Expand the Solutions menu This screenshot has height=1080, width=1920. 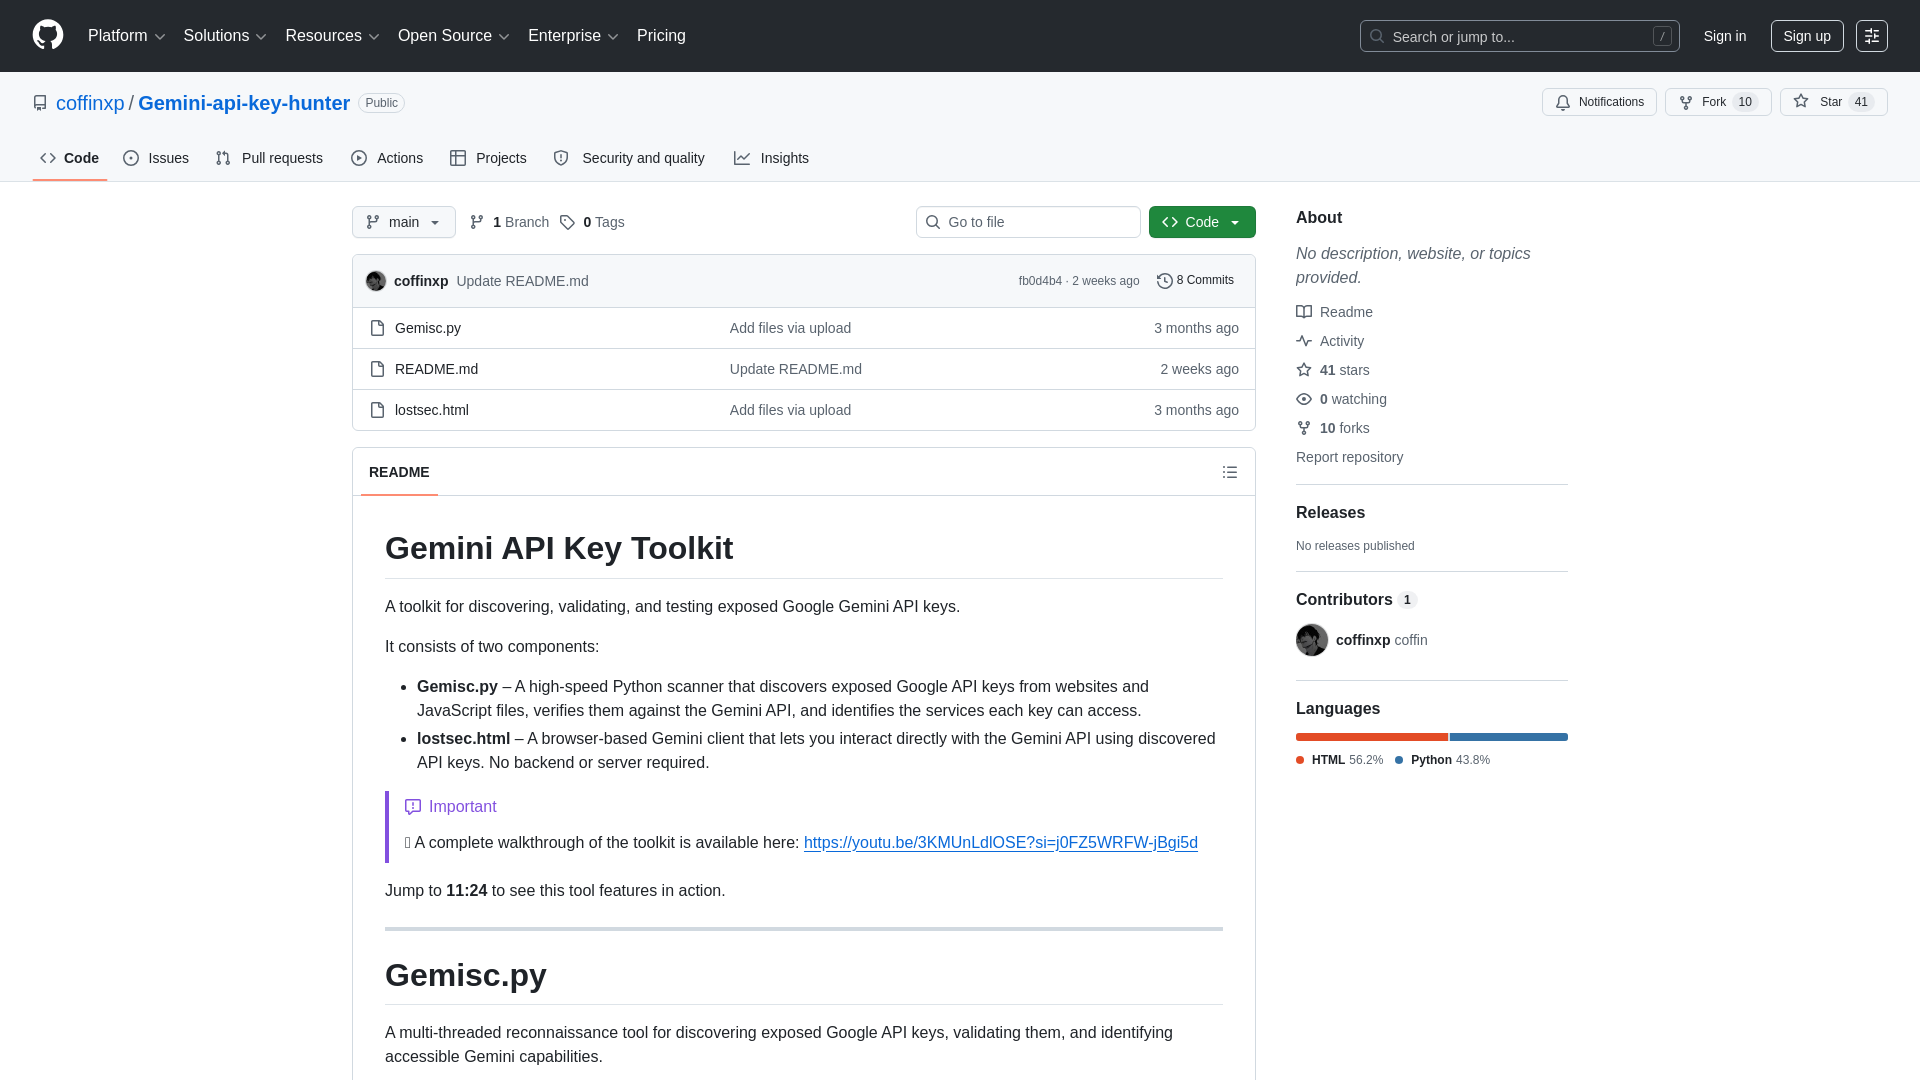(225, 36)
